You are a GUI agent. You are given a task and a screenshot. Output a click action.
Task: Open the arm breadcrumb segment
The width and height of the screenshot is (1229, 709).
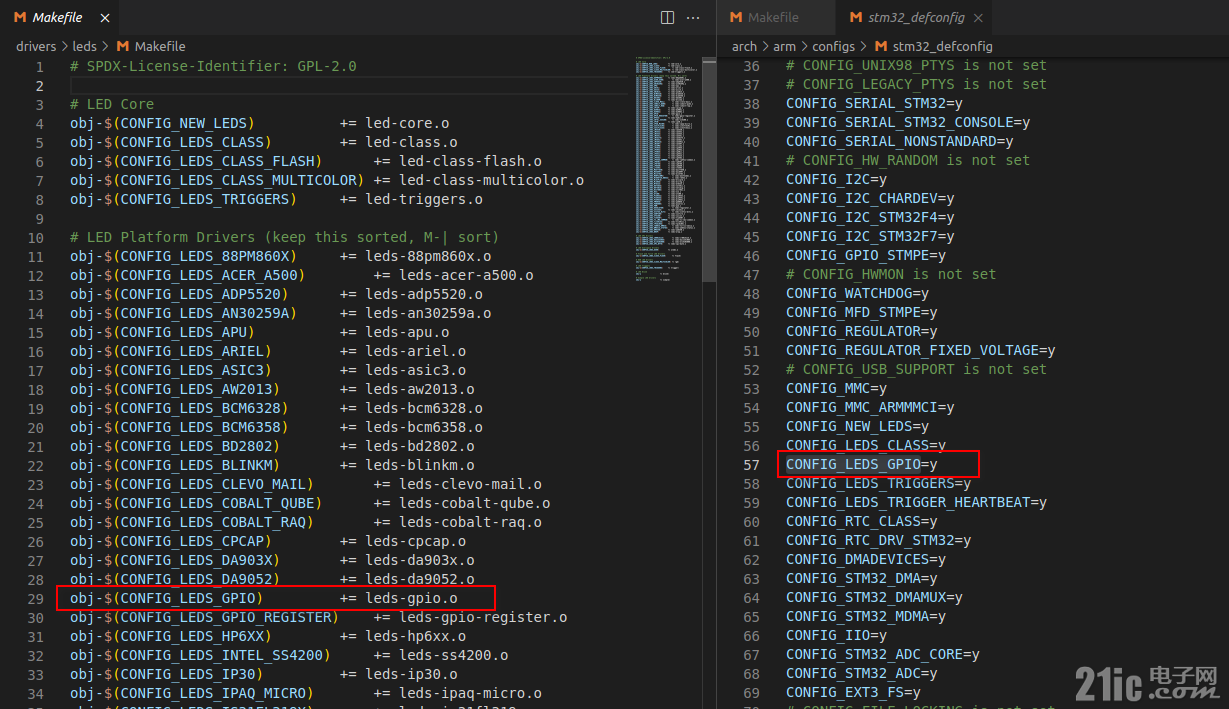pyautogui.click(x=784, y=46)
